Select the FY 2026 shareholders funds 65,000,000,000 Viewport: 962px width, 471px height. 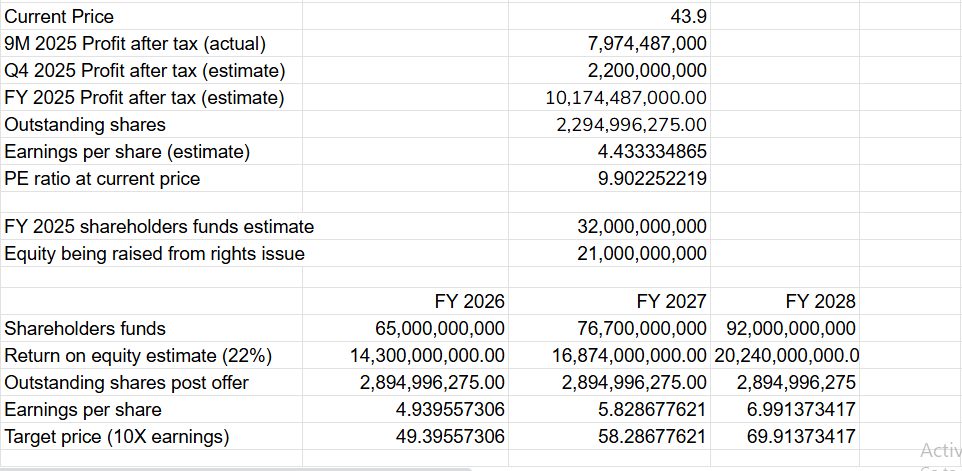tap(440, 328)
